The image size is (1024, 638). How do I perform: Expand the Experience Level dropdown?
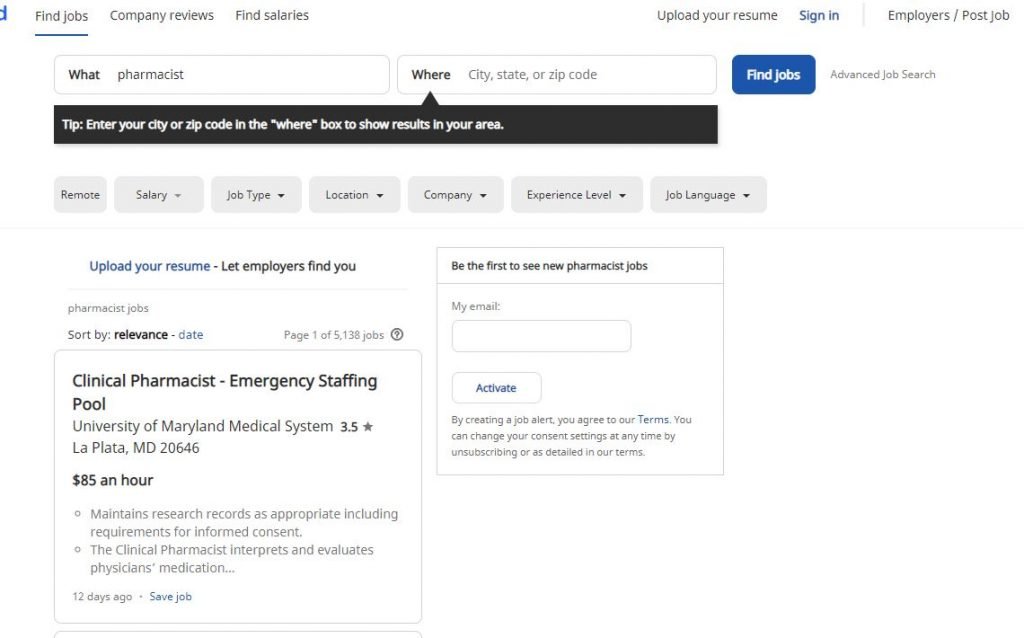pyautogui.click(x=576, y=195)
